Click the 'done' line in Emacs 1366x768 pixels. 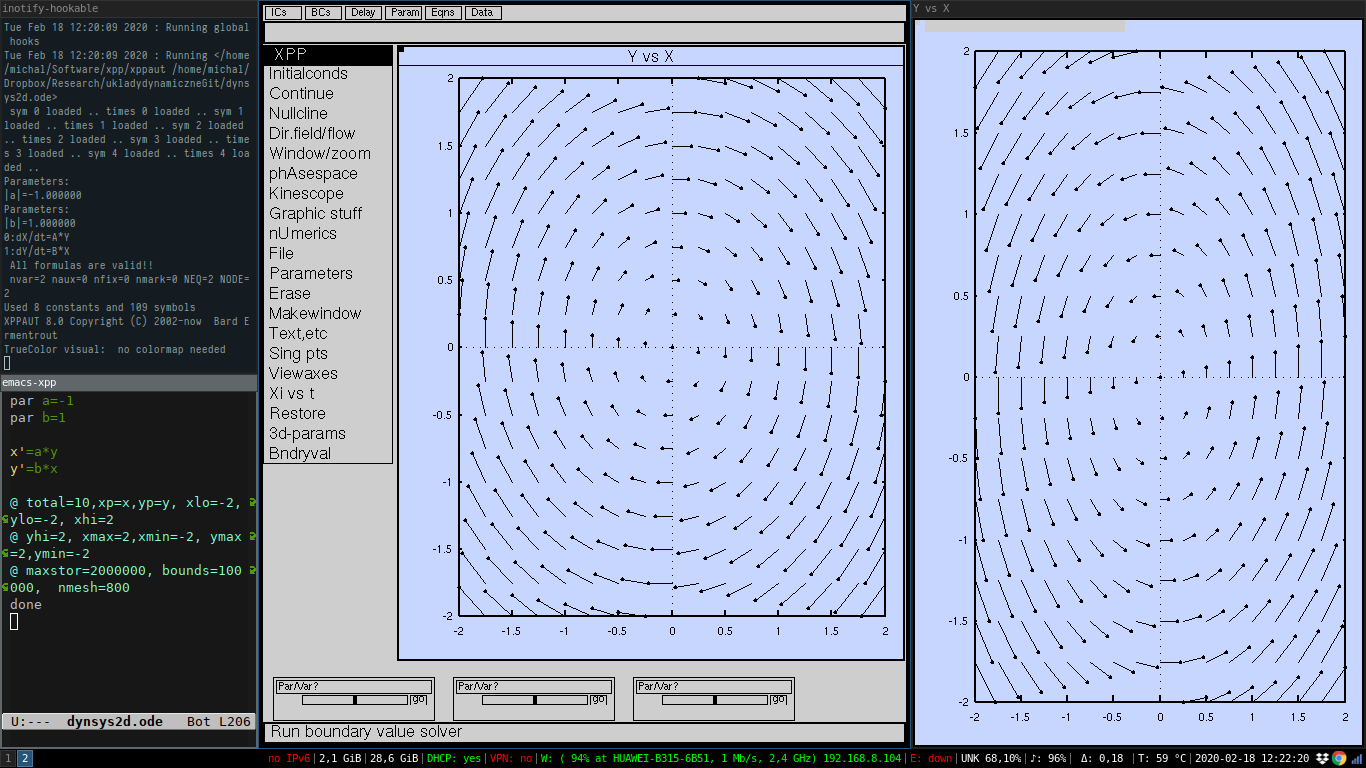26,605
